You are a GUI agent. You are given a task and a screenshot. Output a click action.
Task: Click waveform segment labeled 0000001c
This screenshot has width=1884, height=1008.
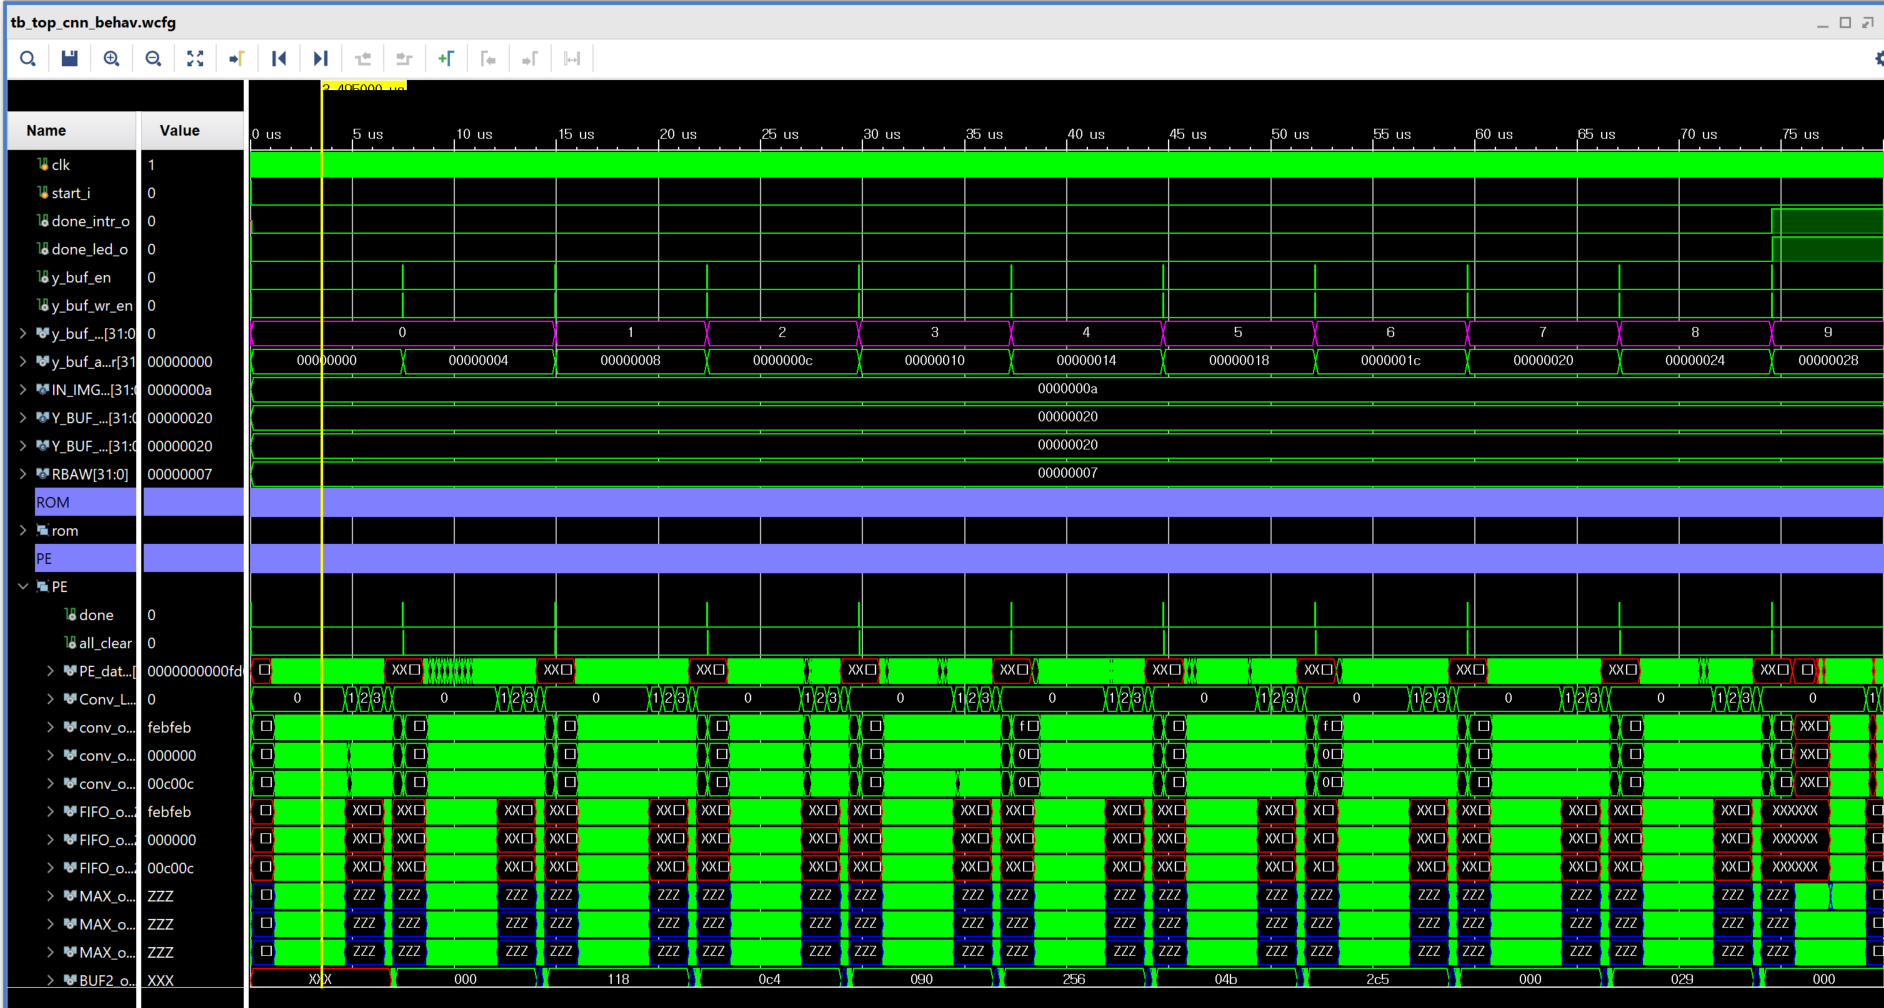tap(1390, 361)
